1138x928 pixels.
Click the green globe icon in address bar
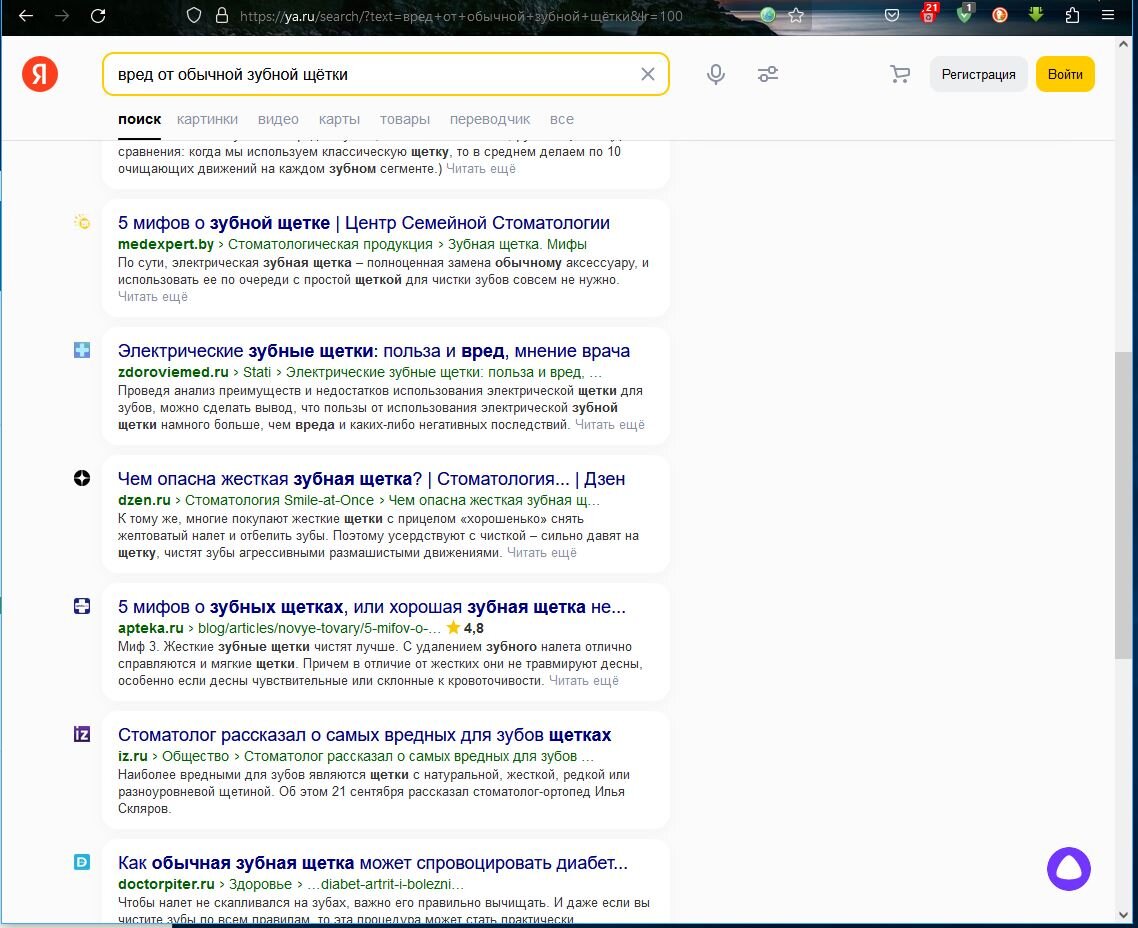click(x=768, y=15)
